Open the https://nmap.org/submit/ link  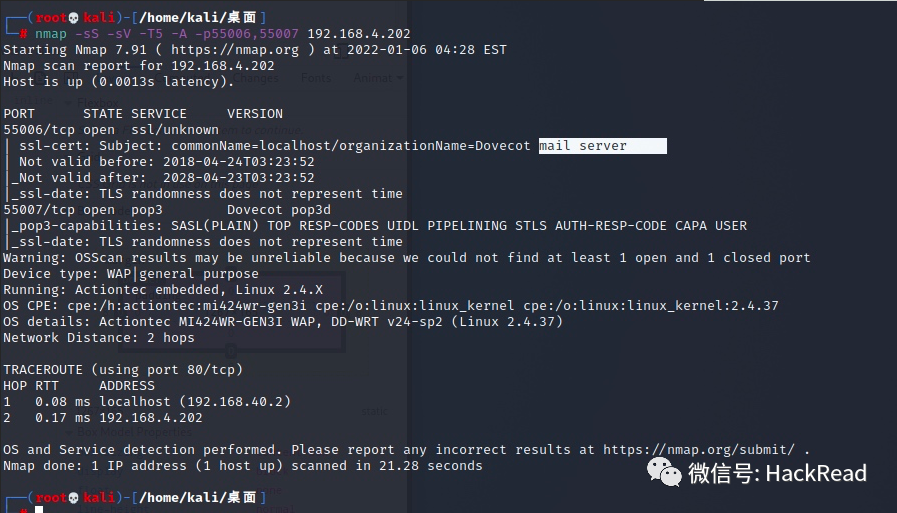(x=699, y=450)
